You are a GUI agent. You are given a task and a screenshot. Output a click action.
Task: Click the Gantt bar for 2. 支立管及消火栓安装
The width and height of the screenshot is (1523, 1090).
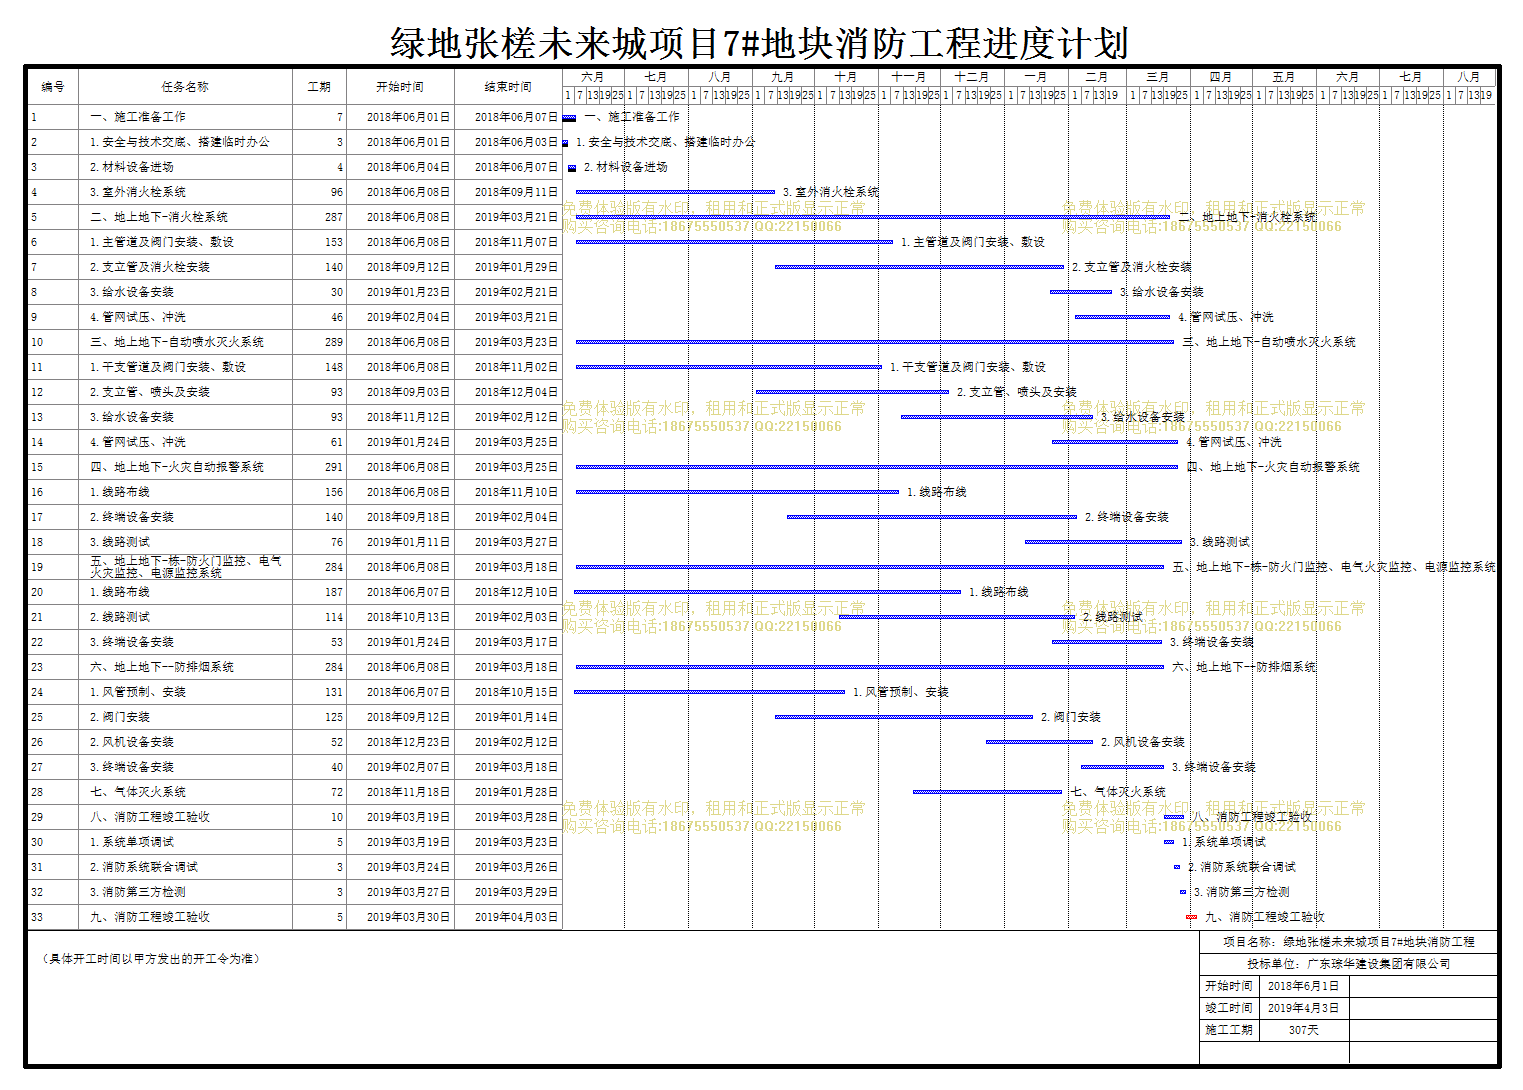click(x=919, y=267)
